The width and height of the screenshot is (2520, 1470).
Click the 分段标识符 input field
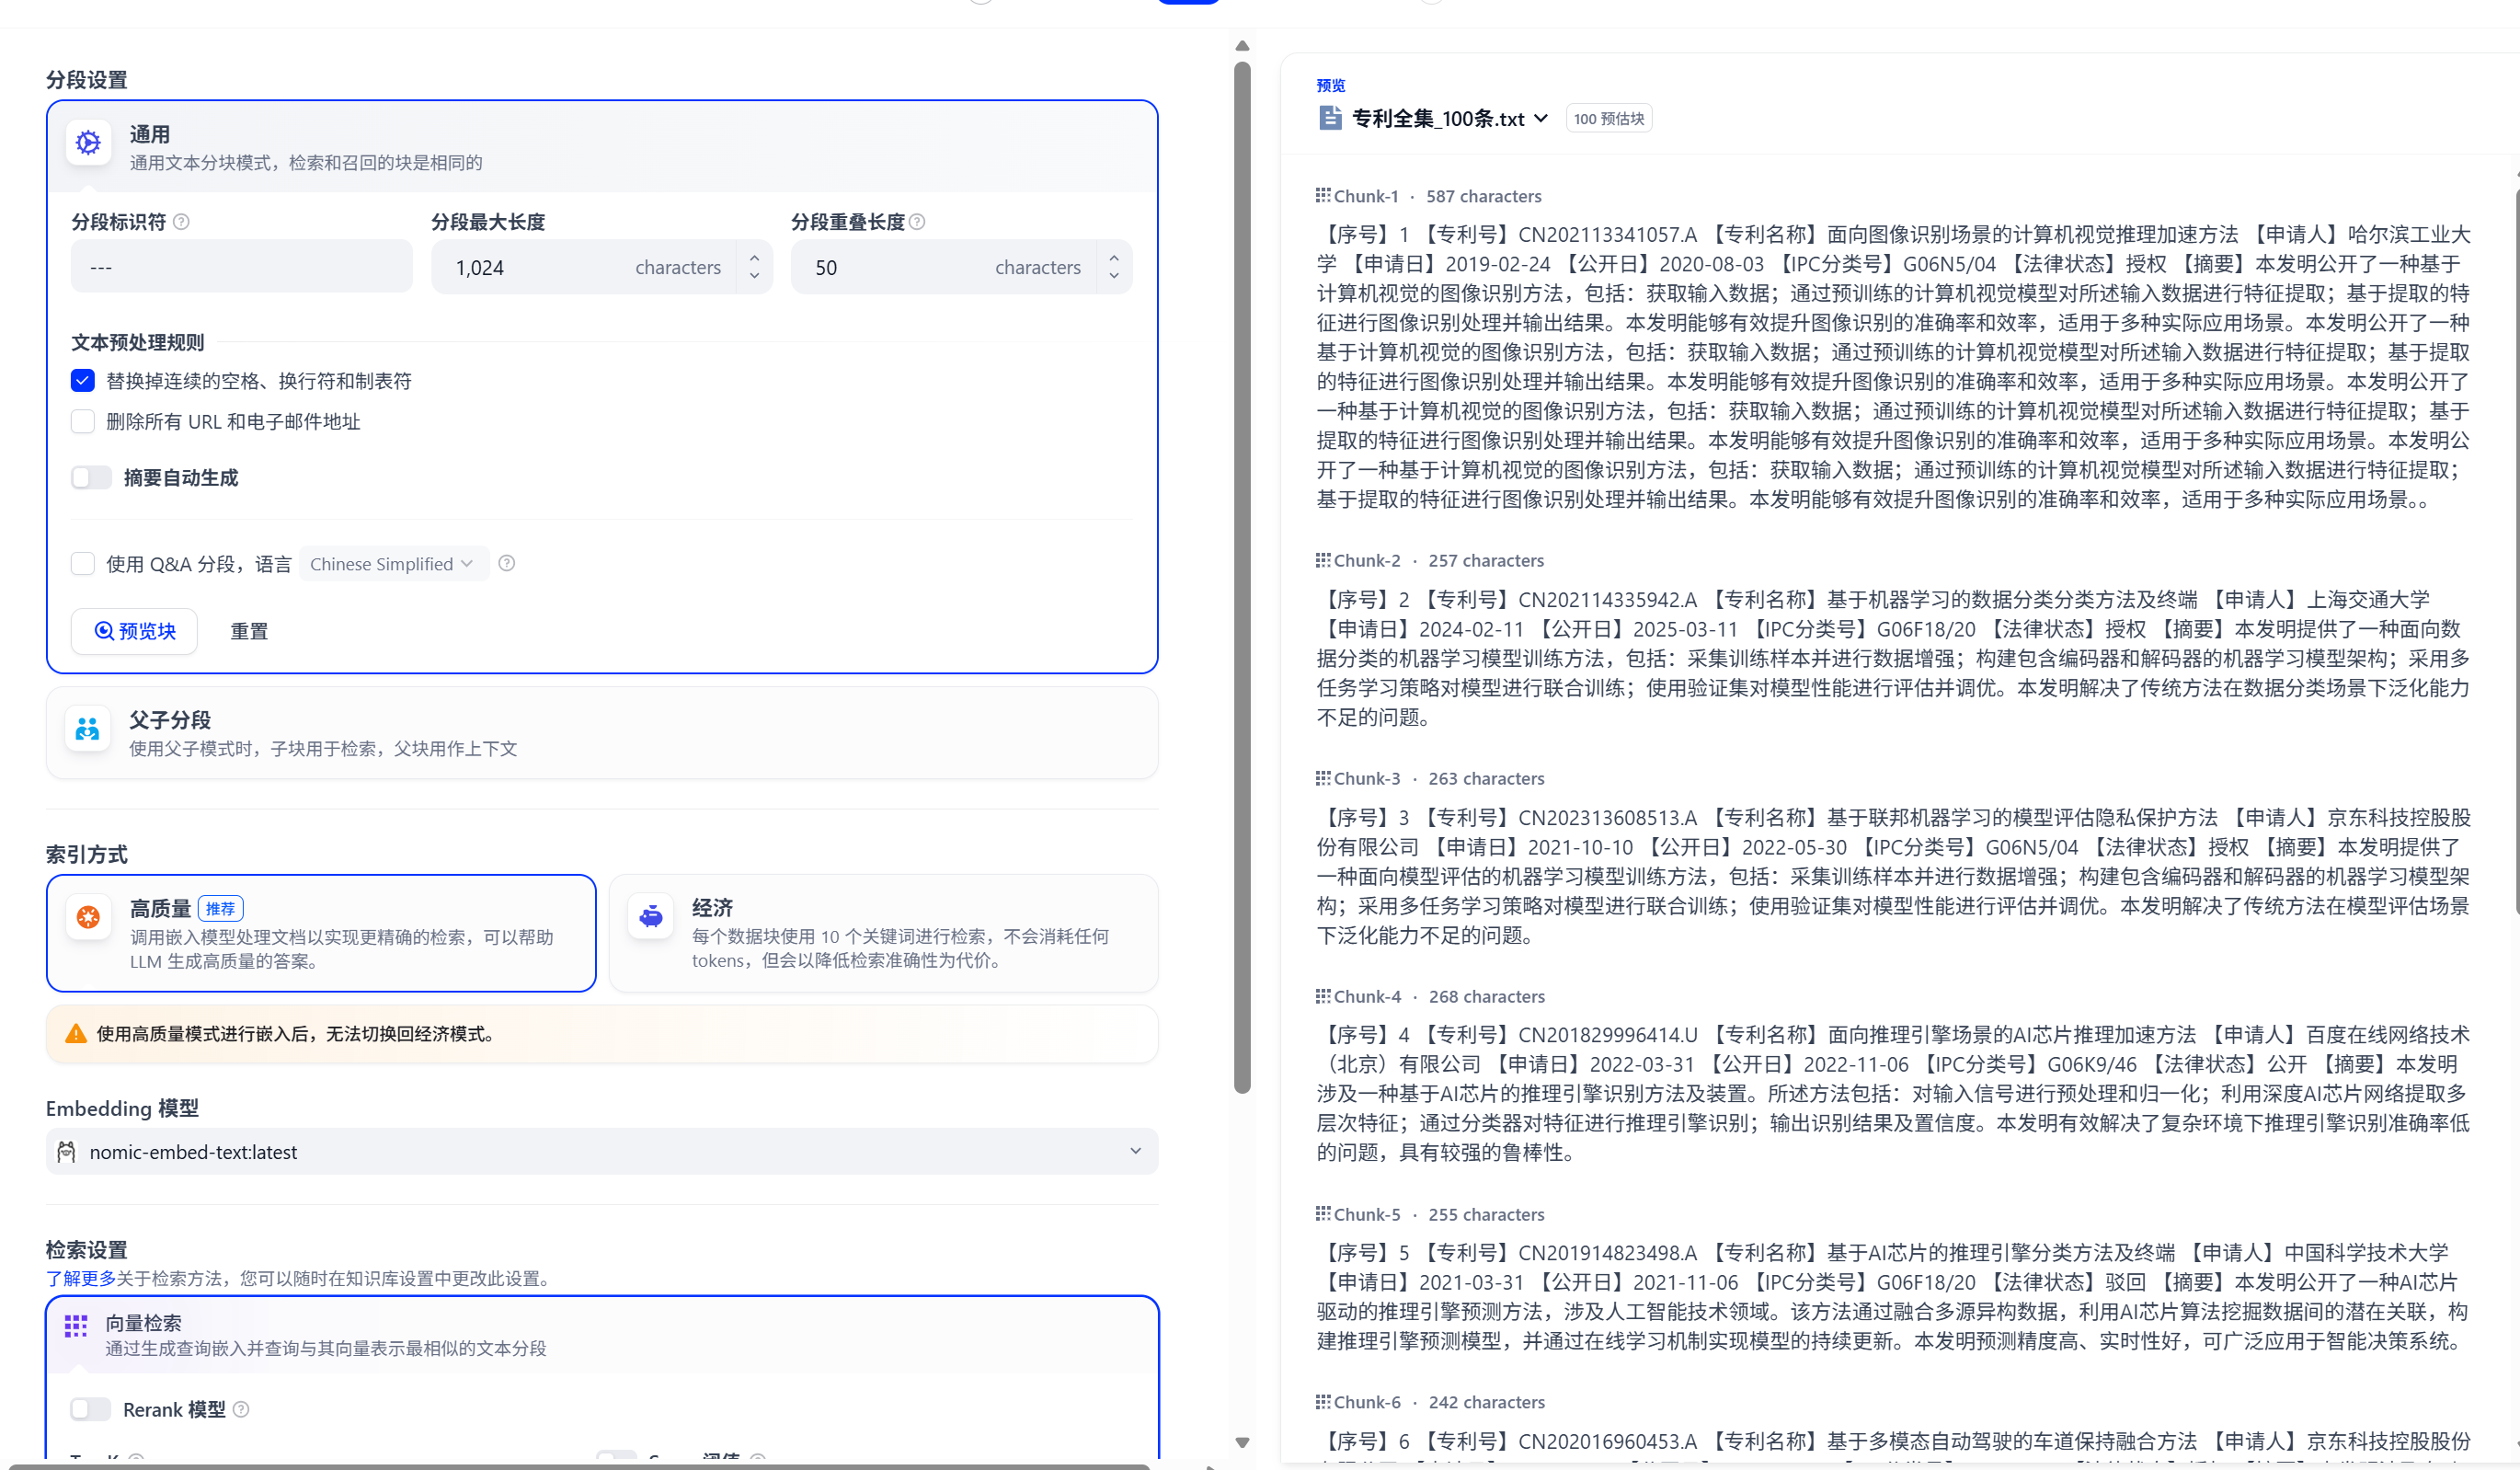click(241, 267)
